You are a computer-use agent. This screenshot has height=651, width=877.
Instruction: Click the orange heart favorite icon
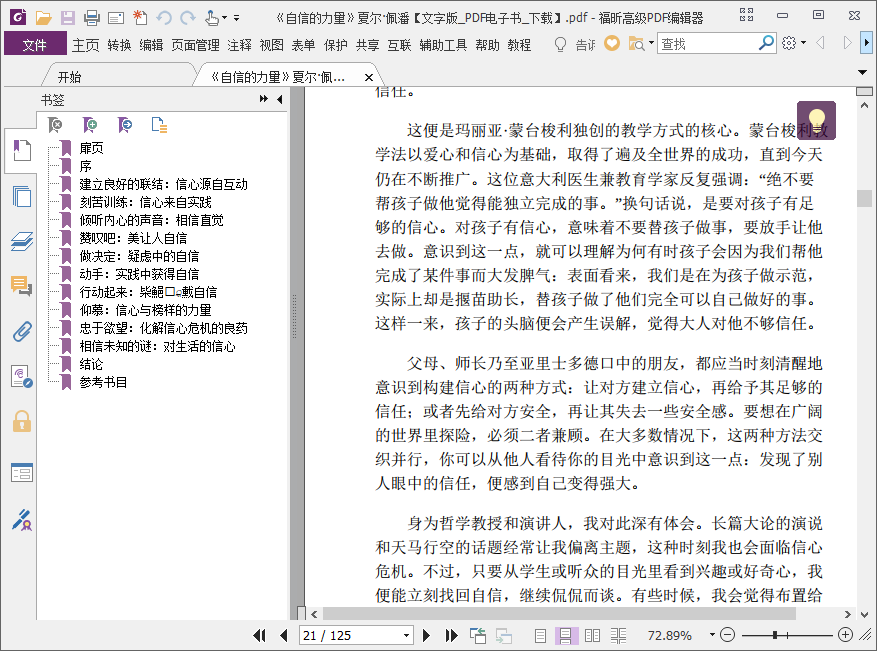click(612, 43)
